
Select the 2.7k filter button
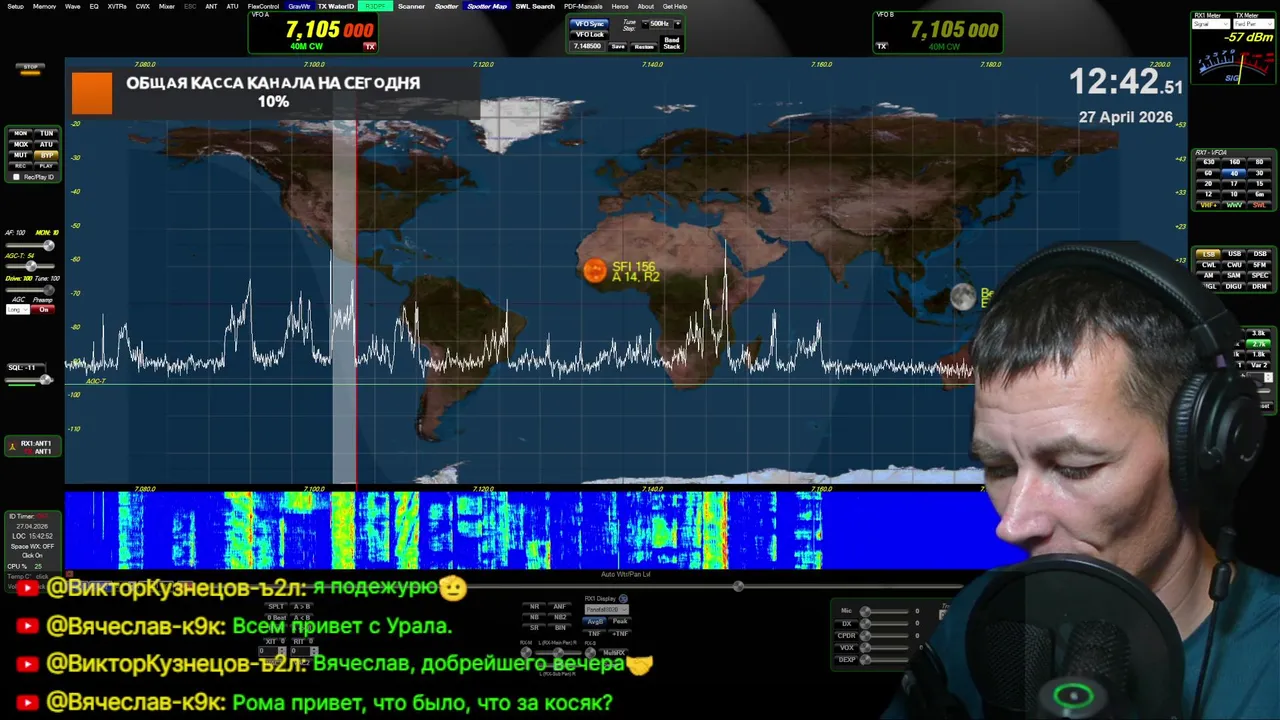click(1258, 344)
